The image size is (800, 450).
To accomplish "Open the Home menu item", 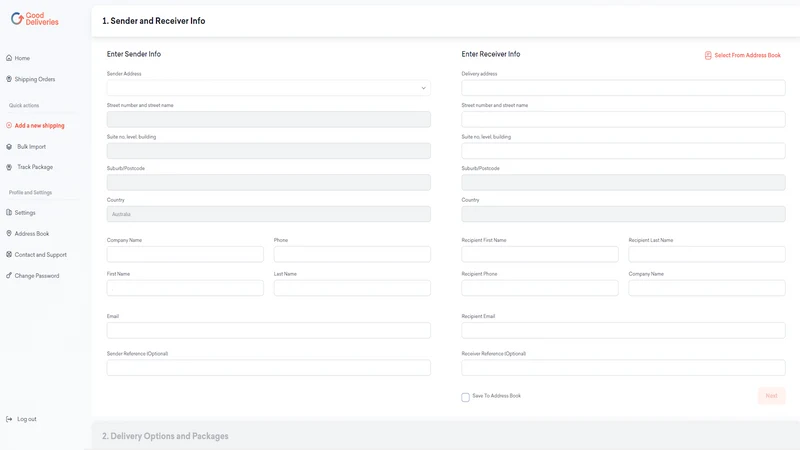I will click(22, 58).
